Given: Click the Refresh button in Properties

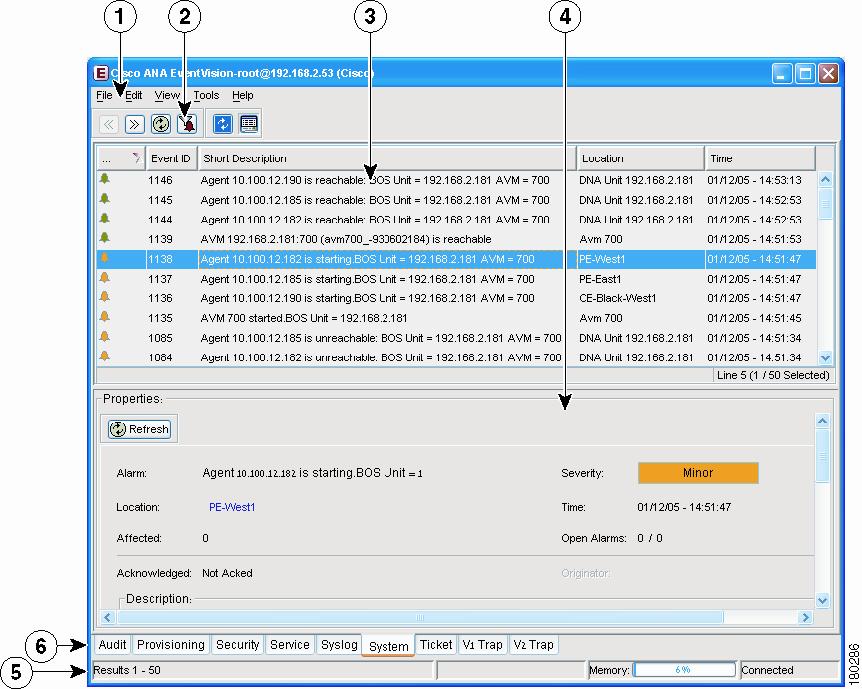Looking at the screenshot, I should pyautogui.click(x=139, y=429).
